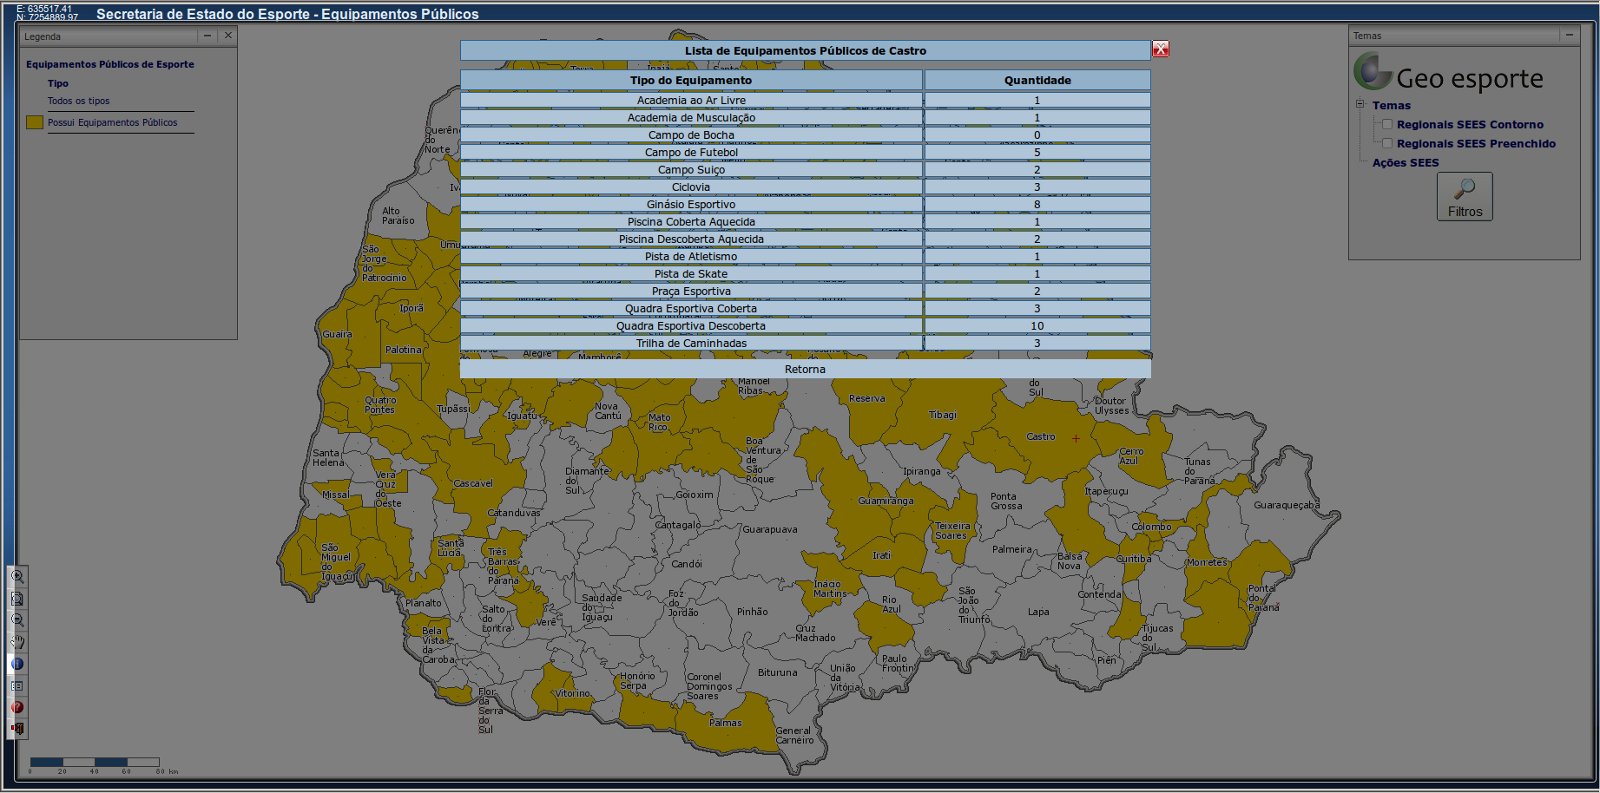Open the legend list tool icon
The width and height of the screenshot is (1600, 793).
click(x=17, y=686)
